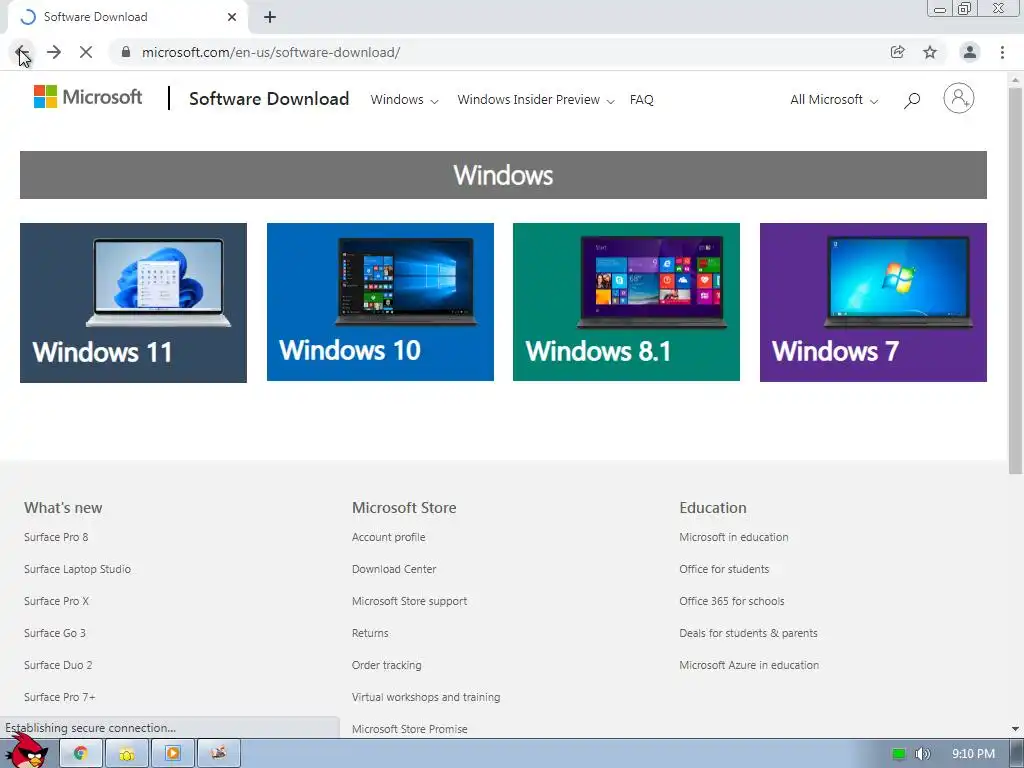The width and height of the screenshot is (1024, 768).
Task: Open Account profile link
Action: click(x=389, y=537)
